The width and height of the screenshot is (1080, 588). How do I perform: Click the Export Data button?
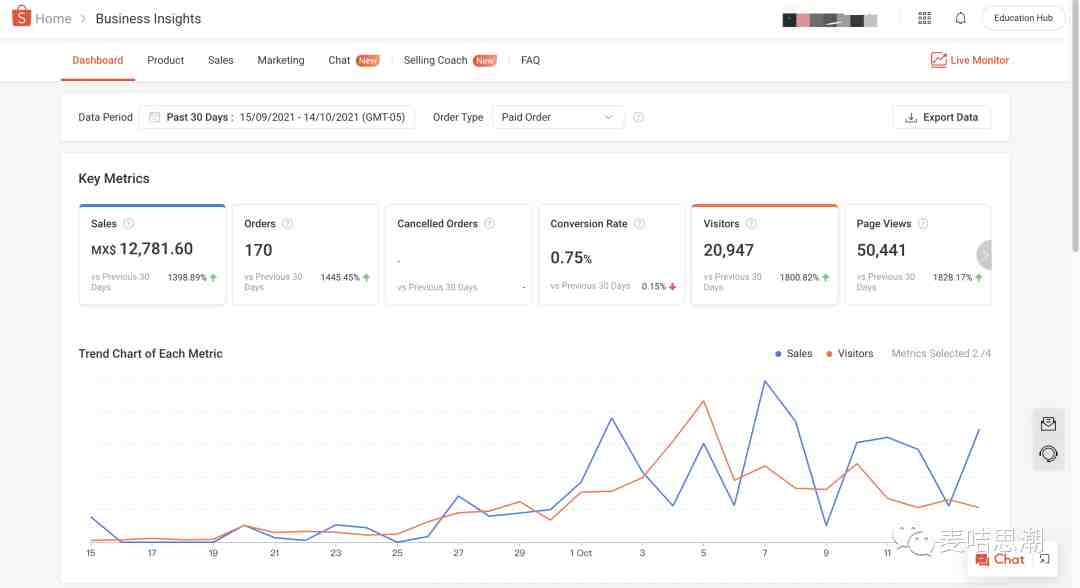[941, 117]
